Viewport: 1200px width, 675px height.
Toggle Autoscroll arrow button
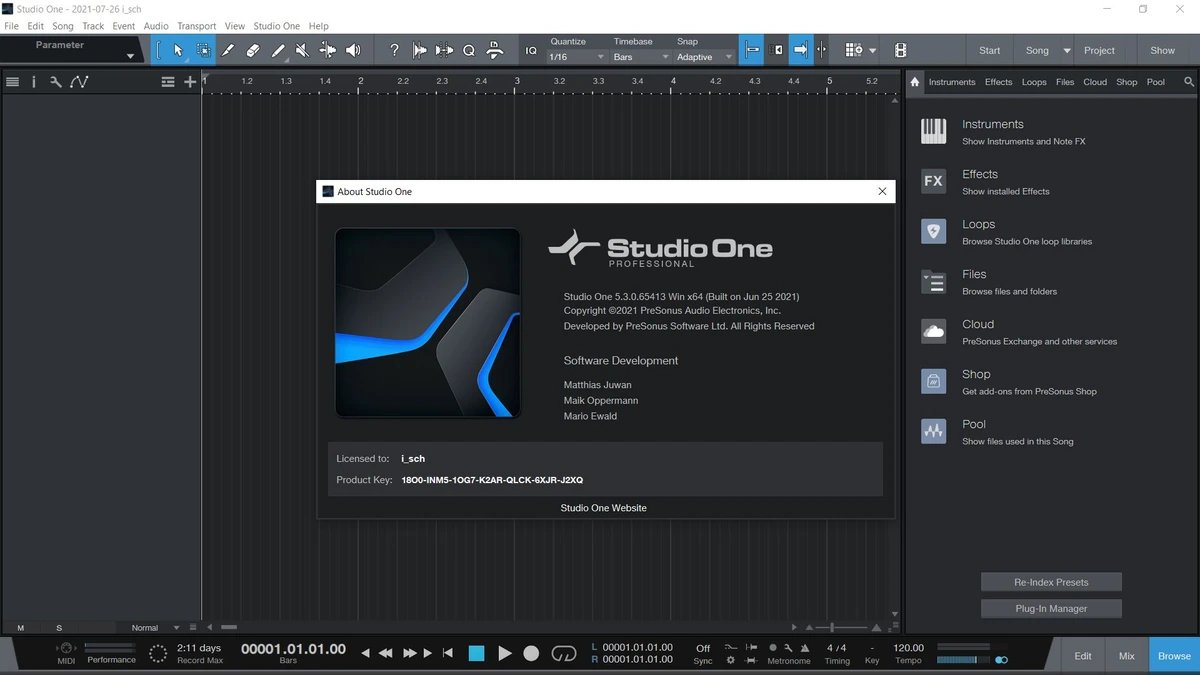[800, 50]
